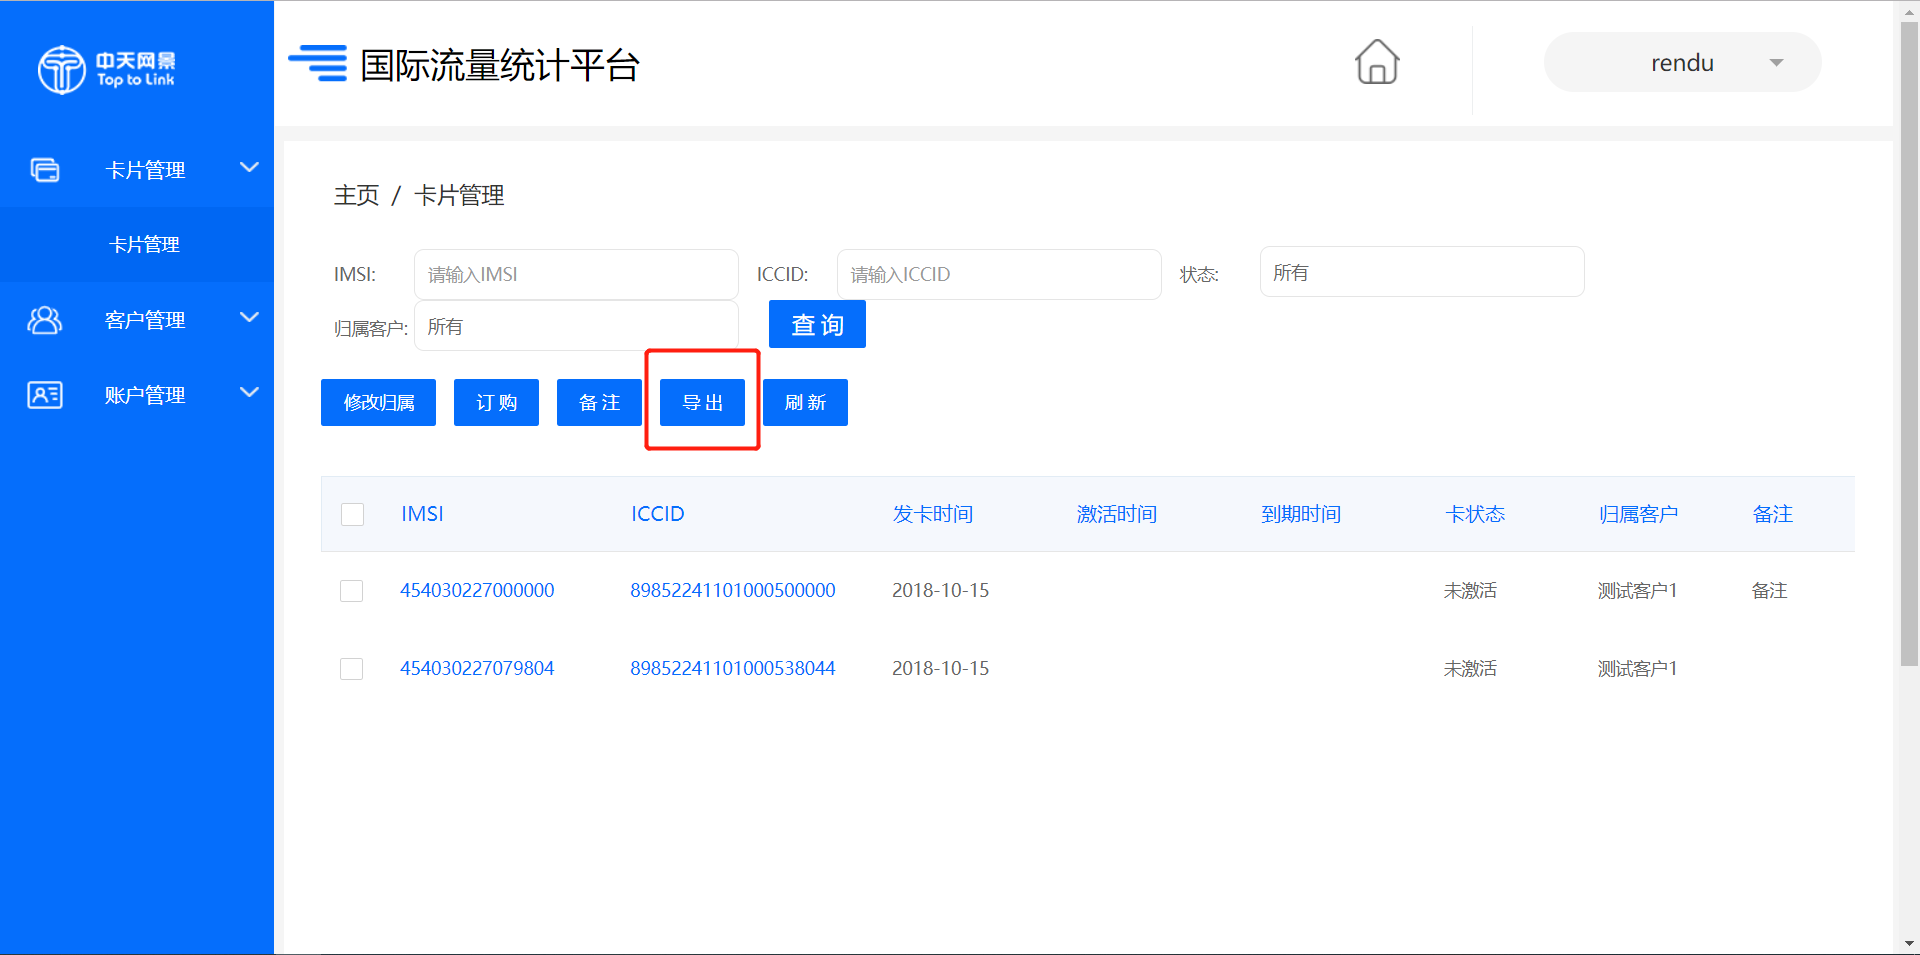Open IMSI link 454030227079804

coord(477,669)
